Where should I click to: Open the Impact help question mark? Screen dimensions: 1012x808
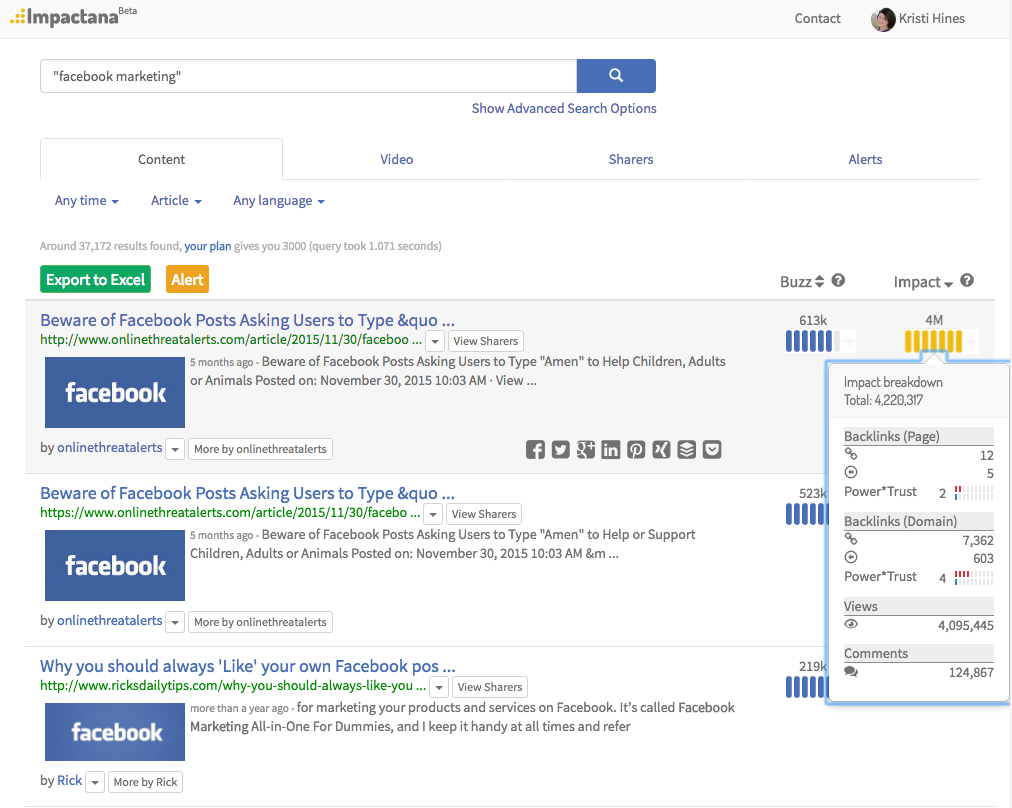966,280
